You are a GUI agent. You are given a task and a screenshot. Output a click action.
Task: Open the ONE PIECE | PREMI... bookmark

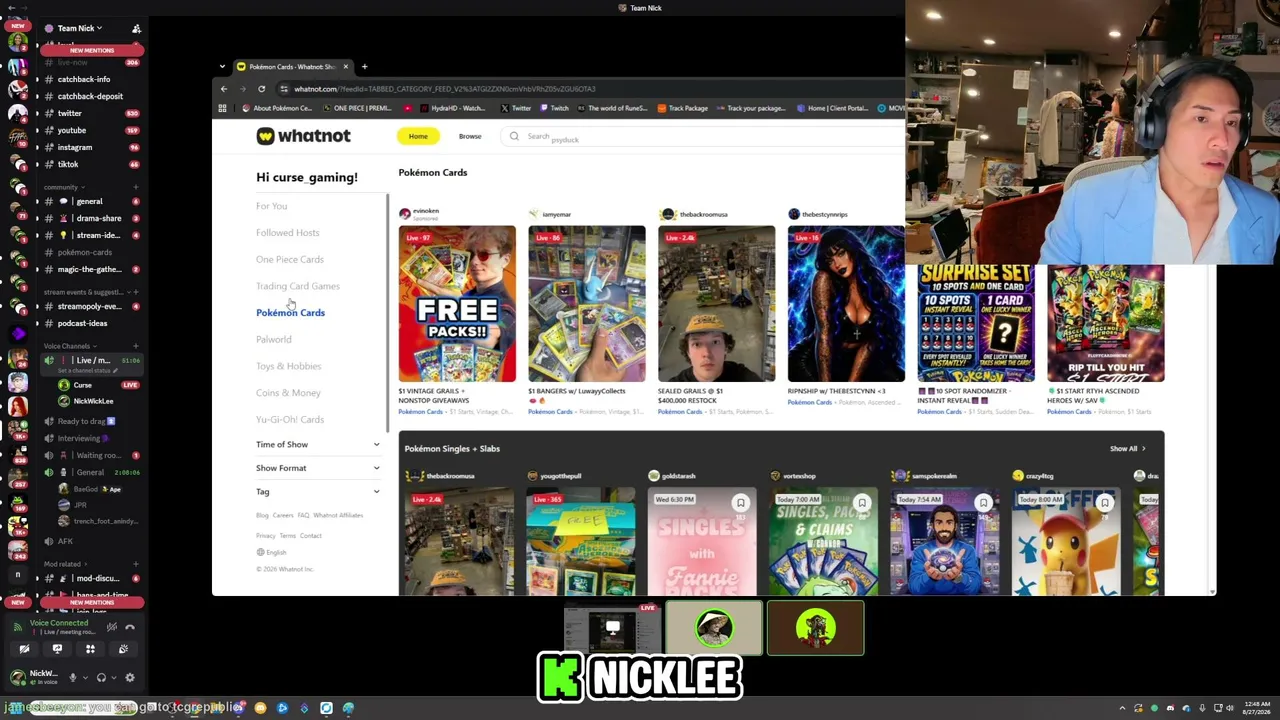(x=357, y=108)
